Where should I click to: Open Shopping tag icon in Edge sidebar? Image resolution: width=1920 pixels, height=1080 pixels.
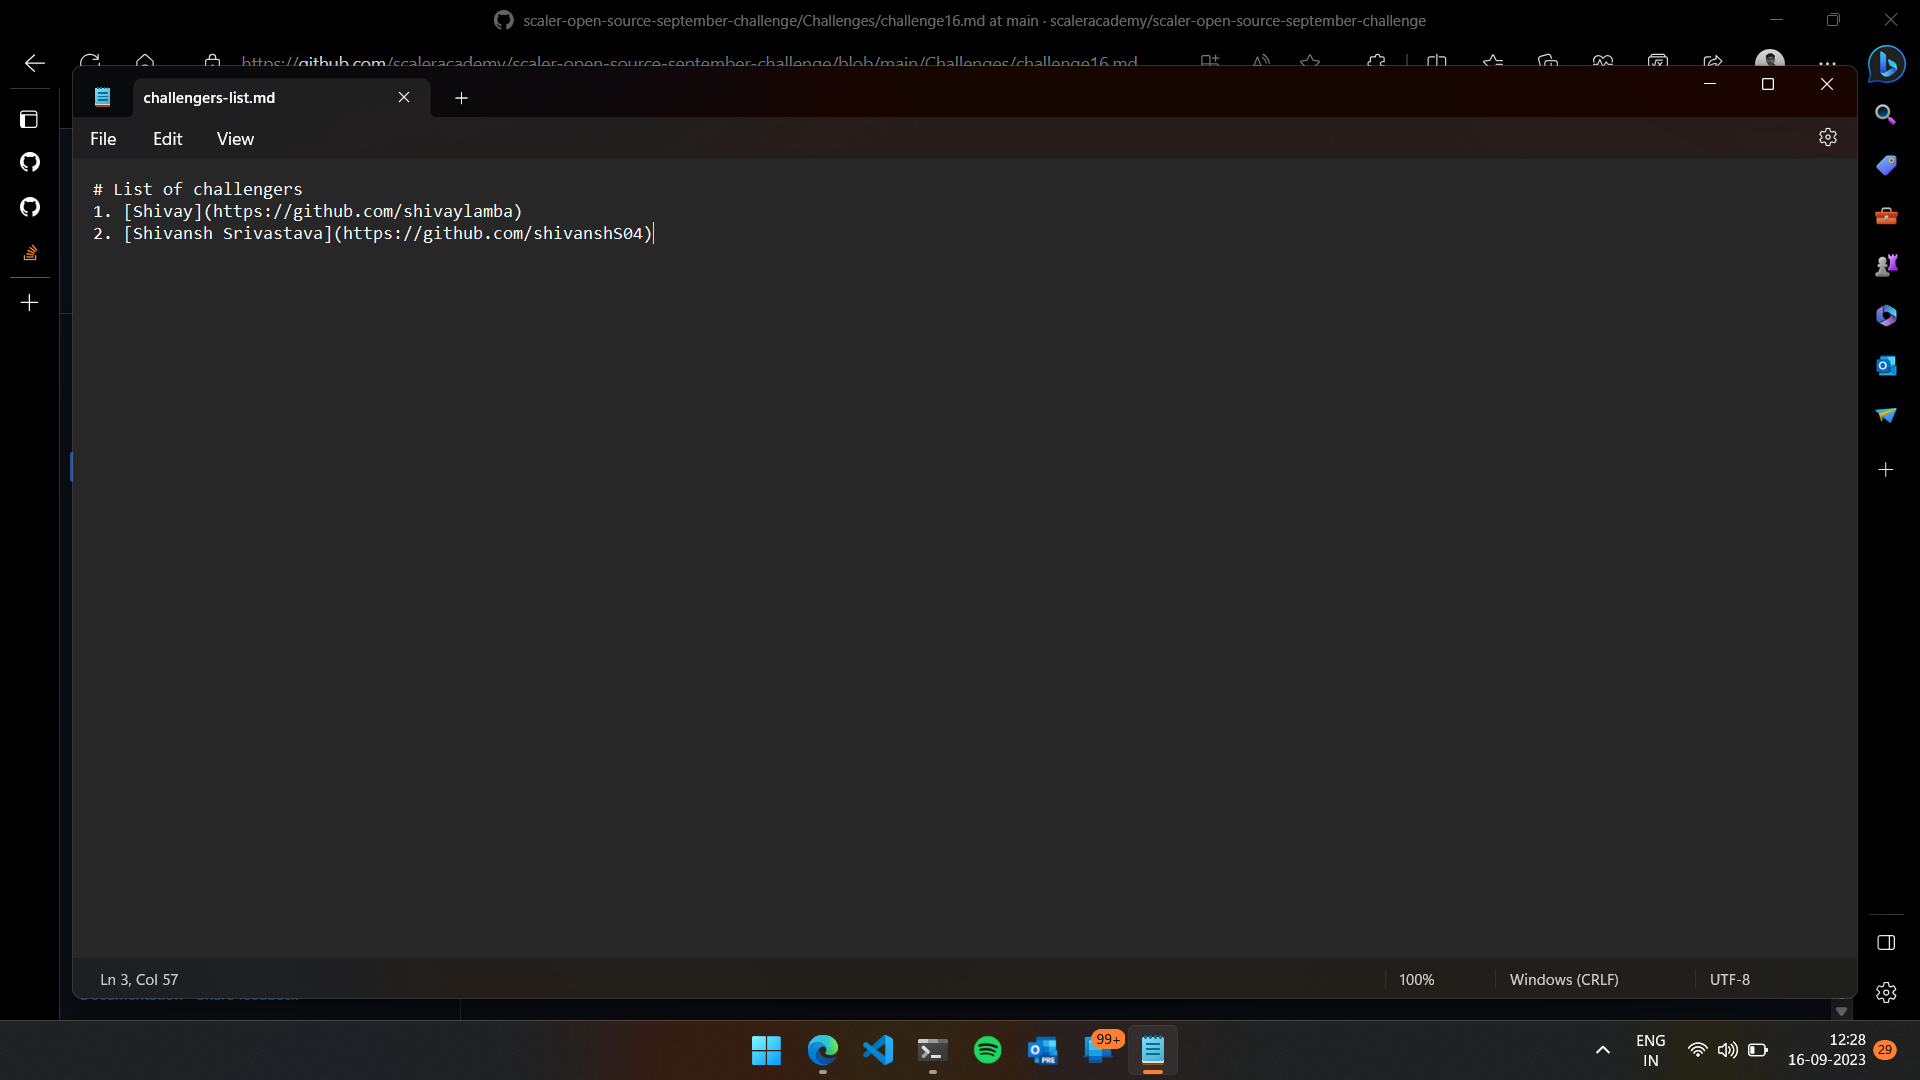tap(1886, 165)
